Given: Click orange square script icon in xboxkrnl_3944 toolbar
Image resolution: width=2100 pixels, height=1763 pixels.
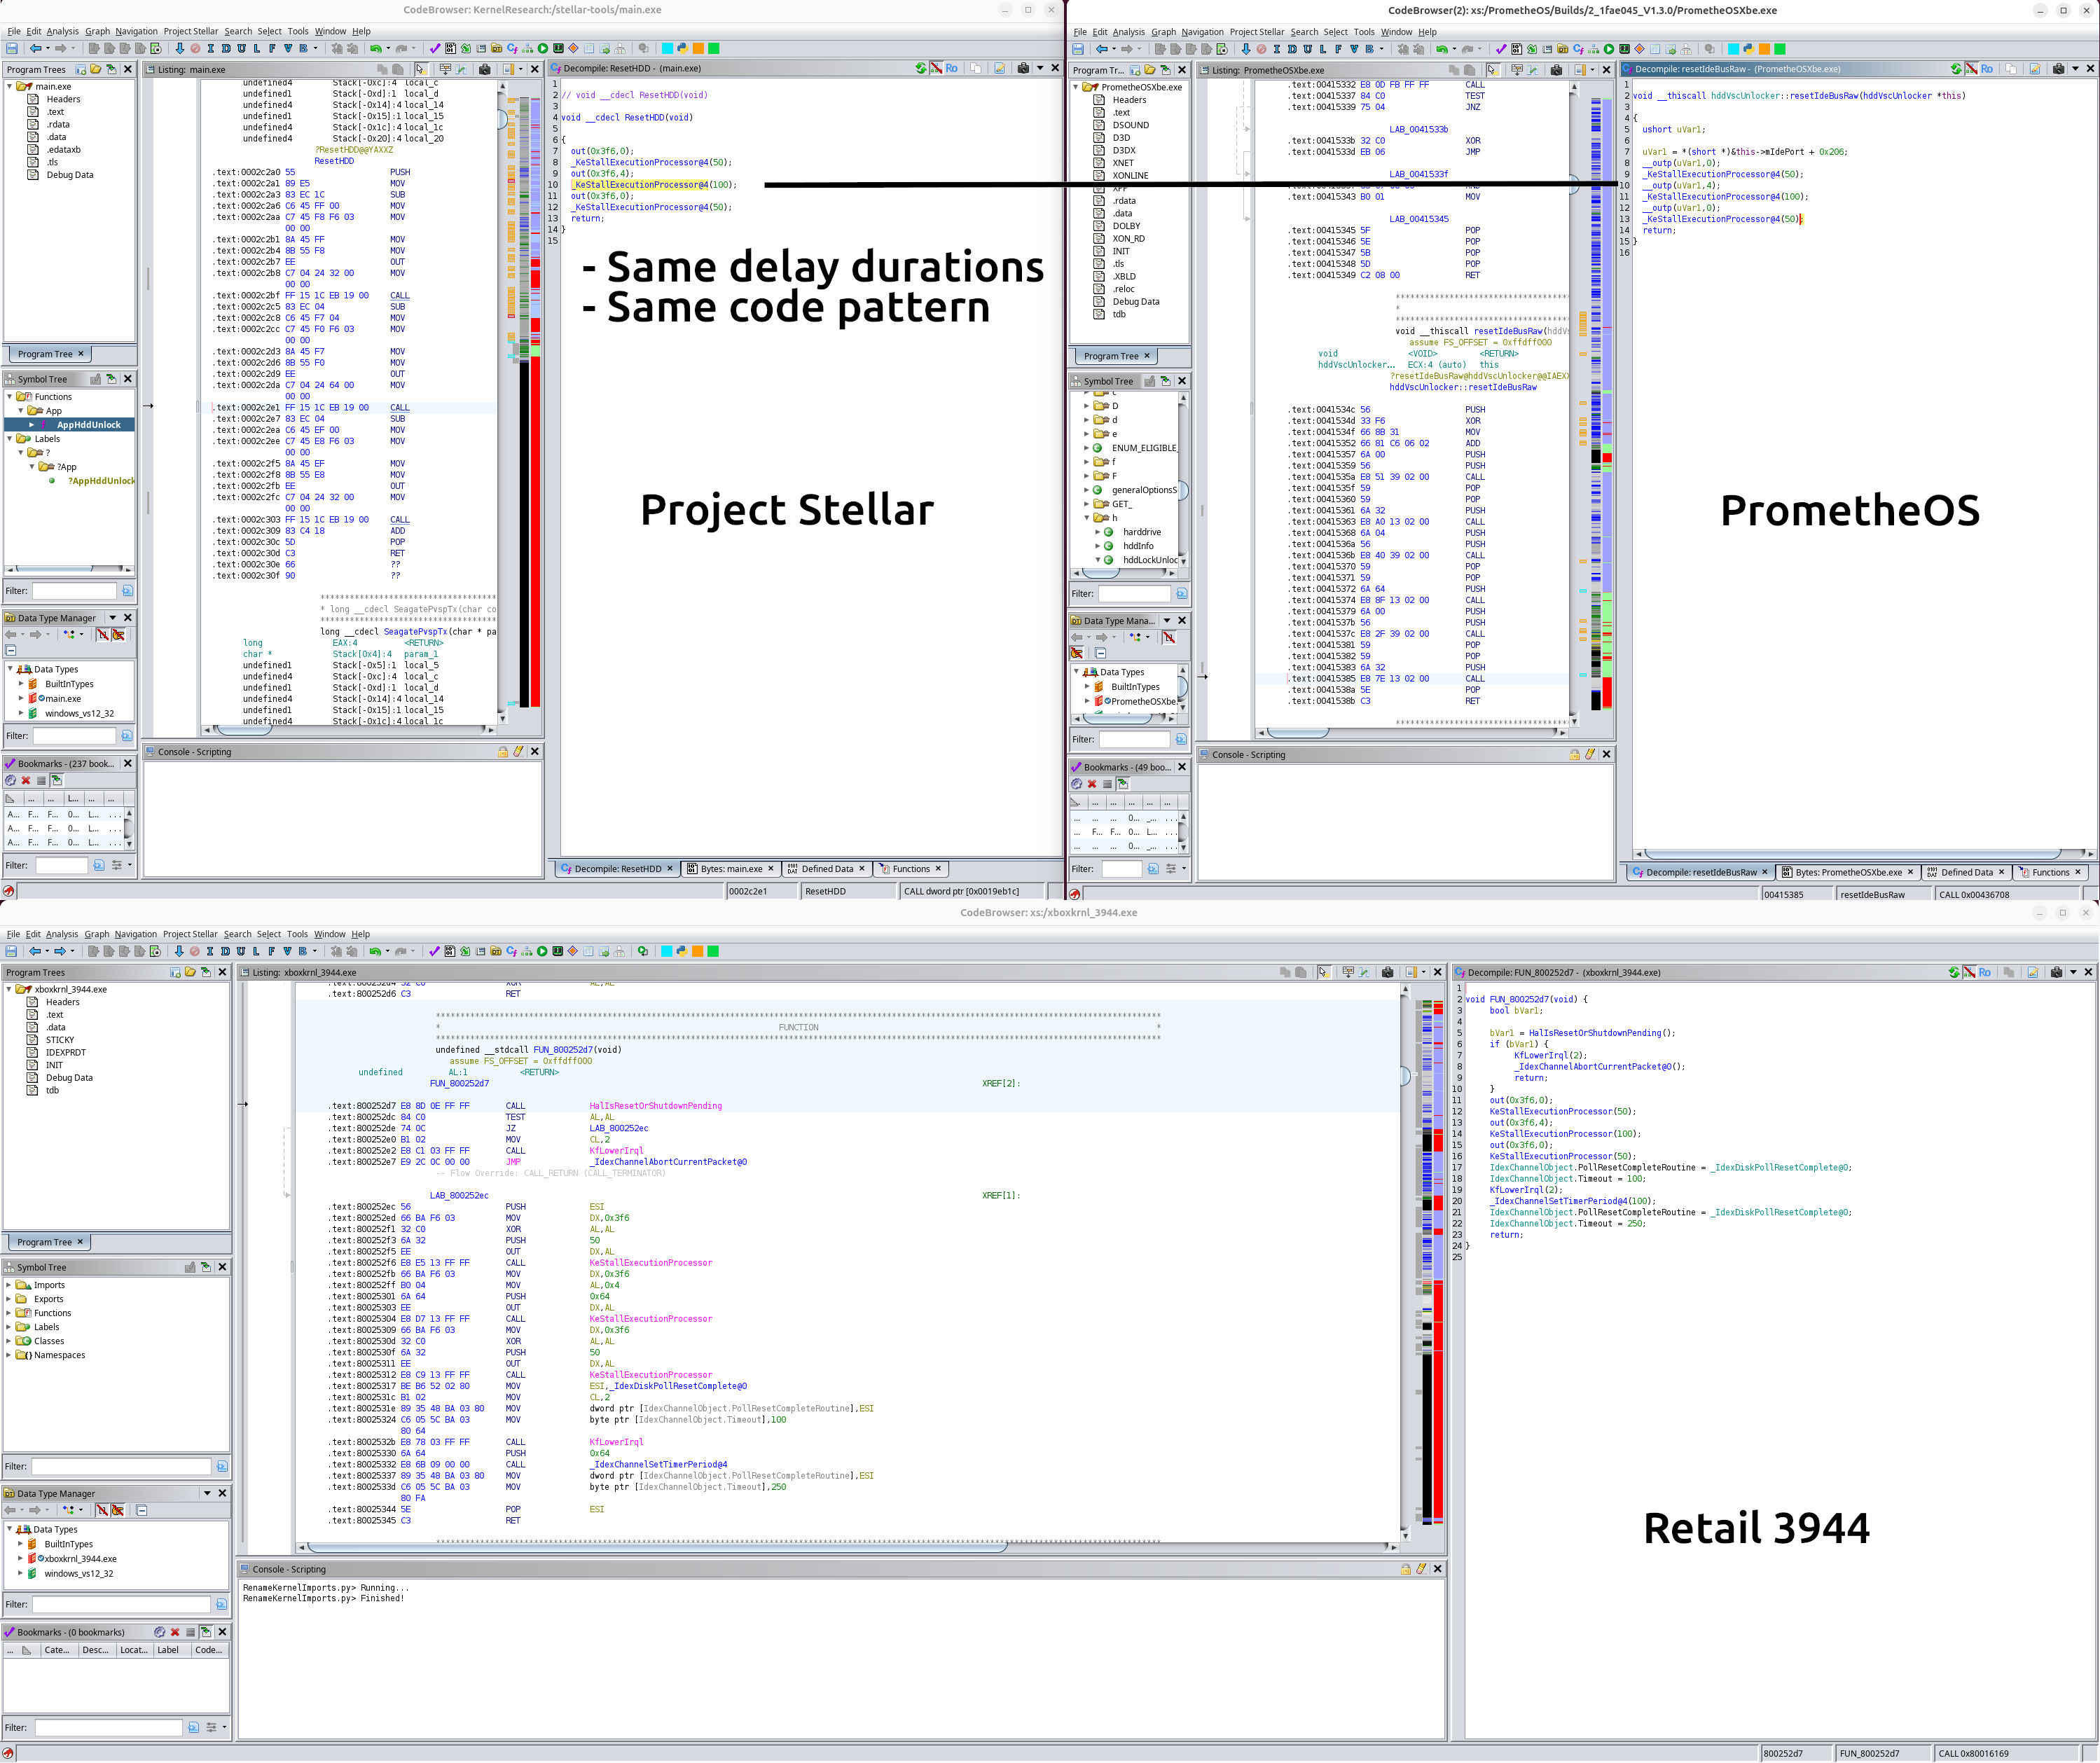Looking at the screenshot, I should (x=697, y=951).
